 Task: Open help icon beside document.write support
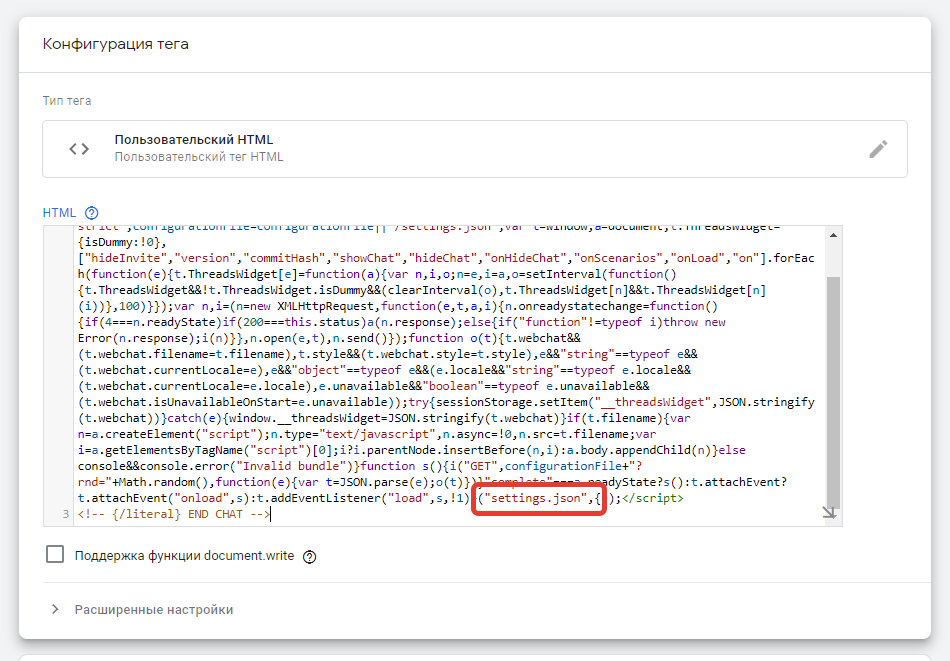(310, 557)
